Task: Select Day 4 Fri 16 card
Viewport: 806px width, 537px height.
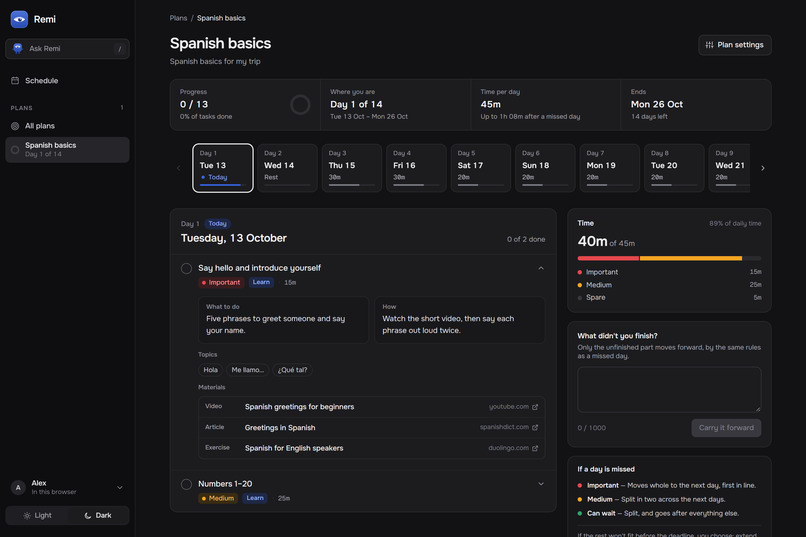Action: pos(416,168)
